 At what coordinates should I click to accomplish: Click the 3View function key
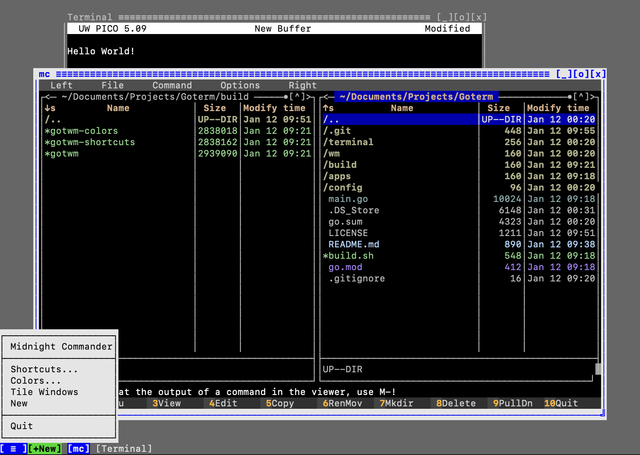pos(167,404)
